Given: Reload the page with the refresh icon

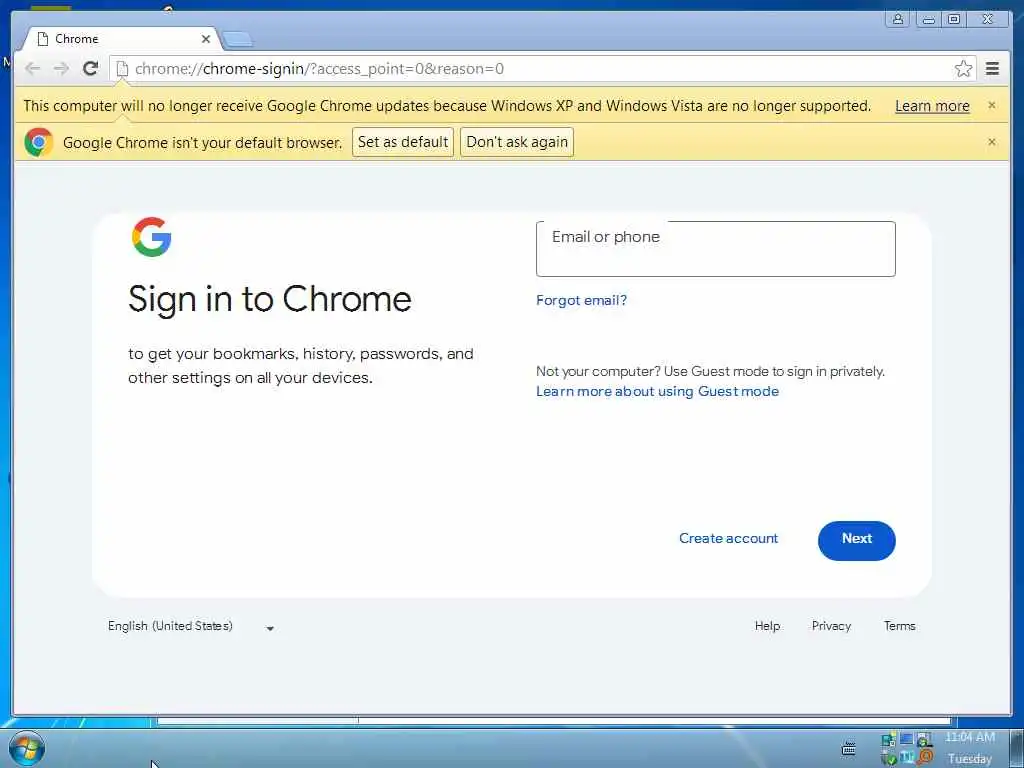Looking at the screenshot, I should coord(91,69).
